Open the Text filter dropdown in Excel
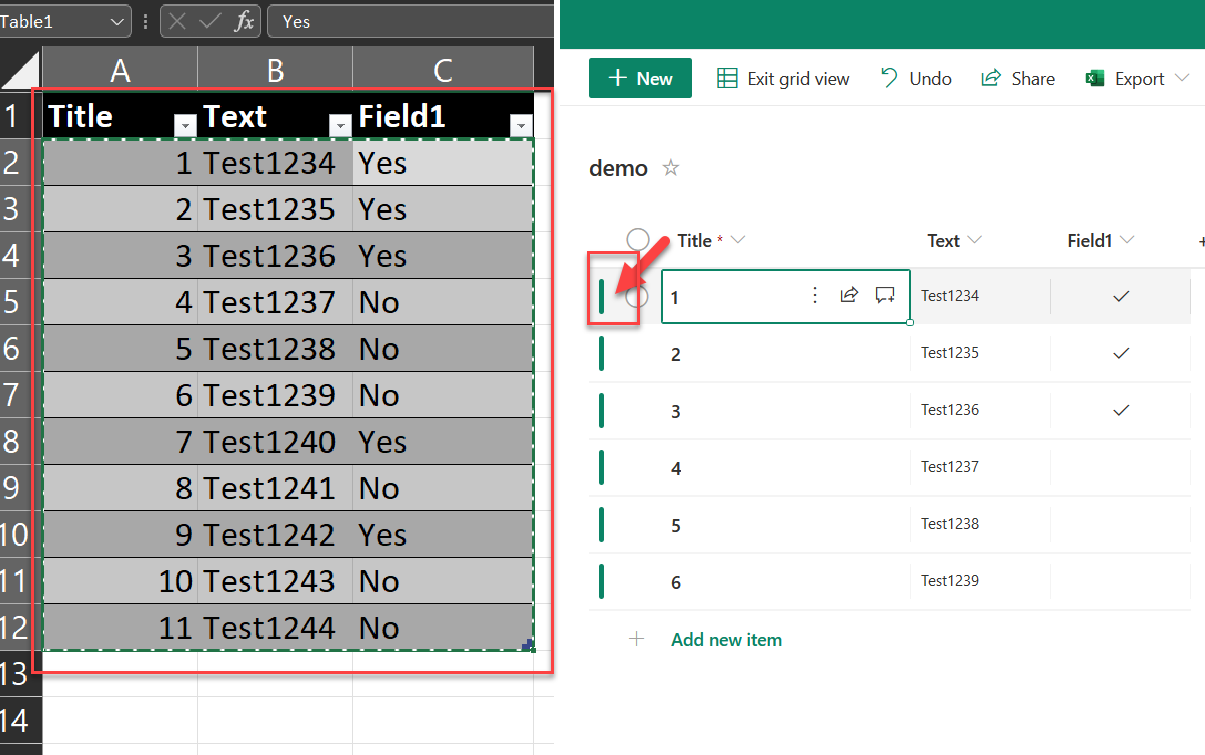The image size is (1205, 755). (341, 125)
